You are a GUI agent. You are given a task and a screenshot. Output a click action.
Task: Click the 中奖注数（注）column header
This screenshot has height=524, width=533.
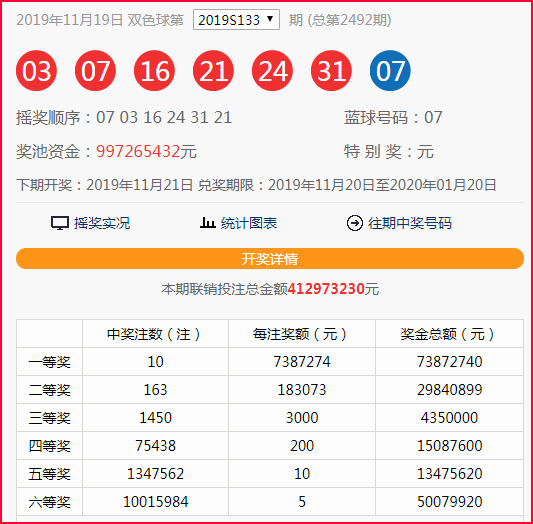[155, 334]
